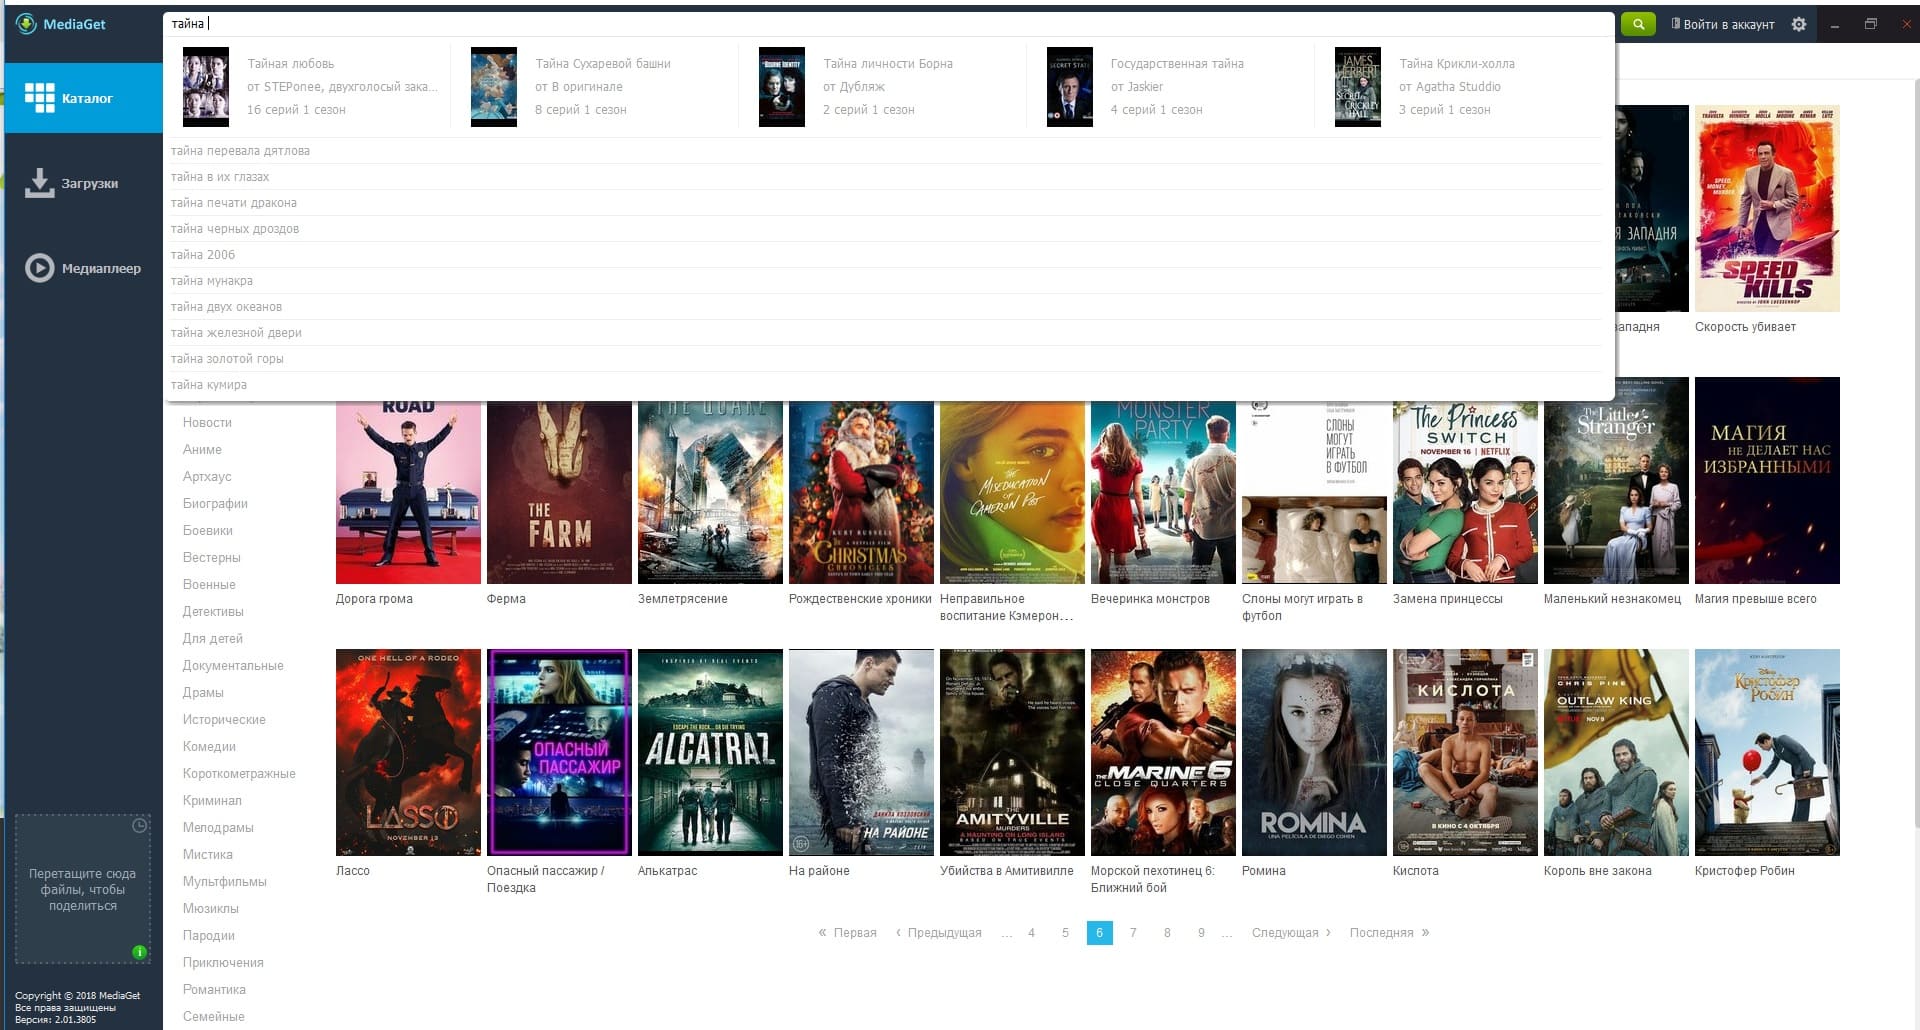Click the MediaGet logo icon
1920x1030 pixels.
click(26, 24)
